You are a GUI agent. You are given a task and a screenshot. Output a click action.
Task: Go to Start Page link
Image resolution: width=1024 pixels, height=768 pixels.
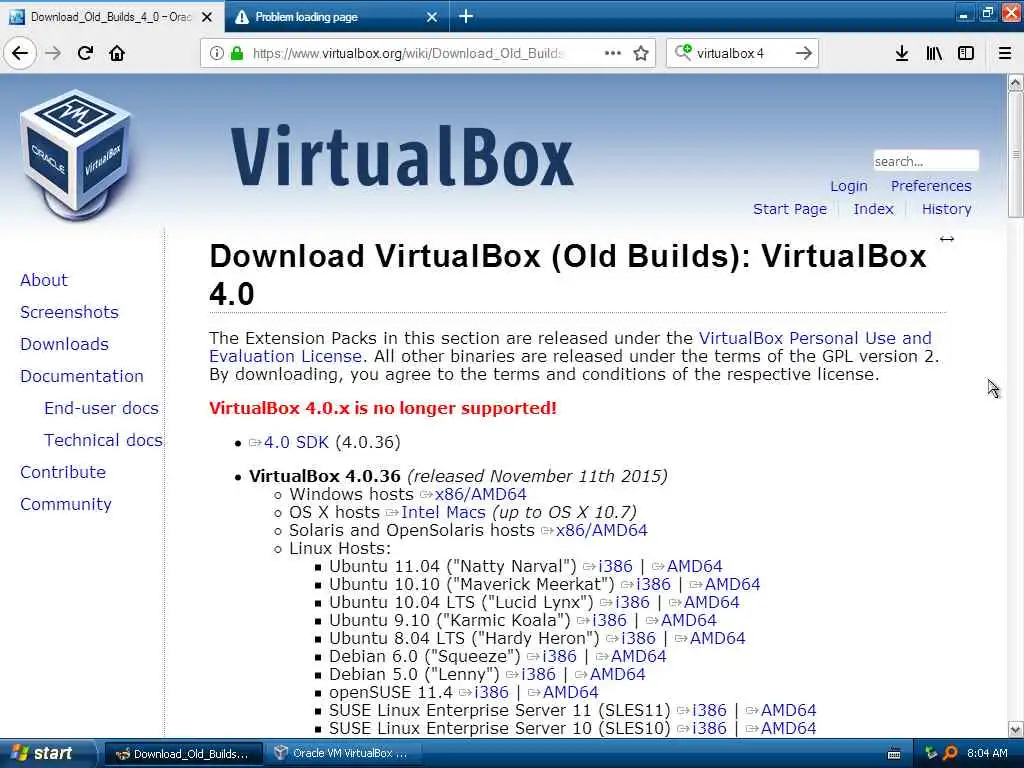790,209
